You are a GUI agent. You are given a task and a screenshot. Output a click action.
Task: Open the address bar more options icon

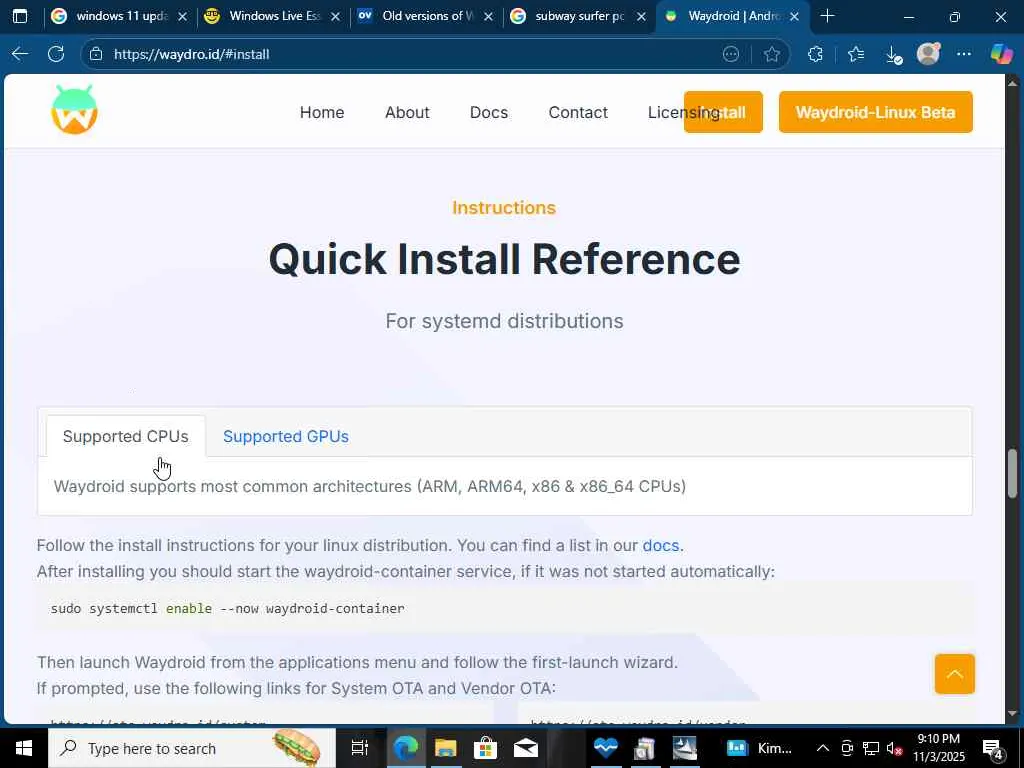pos(731,54)
